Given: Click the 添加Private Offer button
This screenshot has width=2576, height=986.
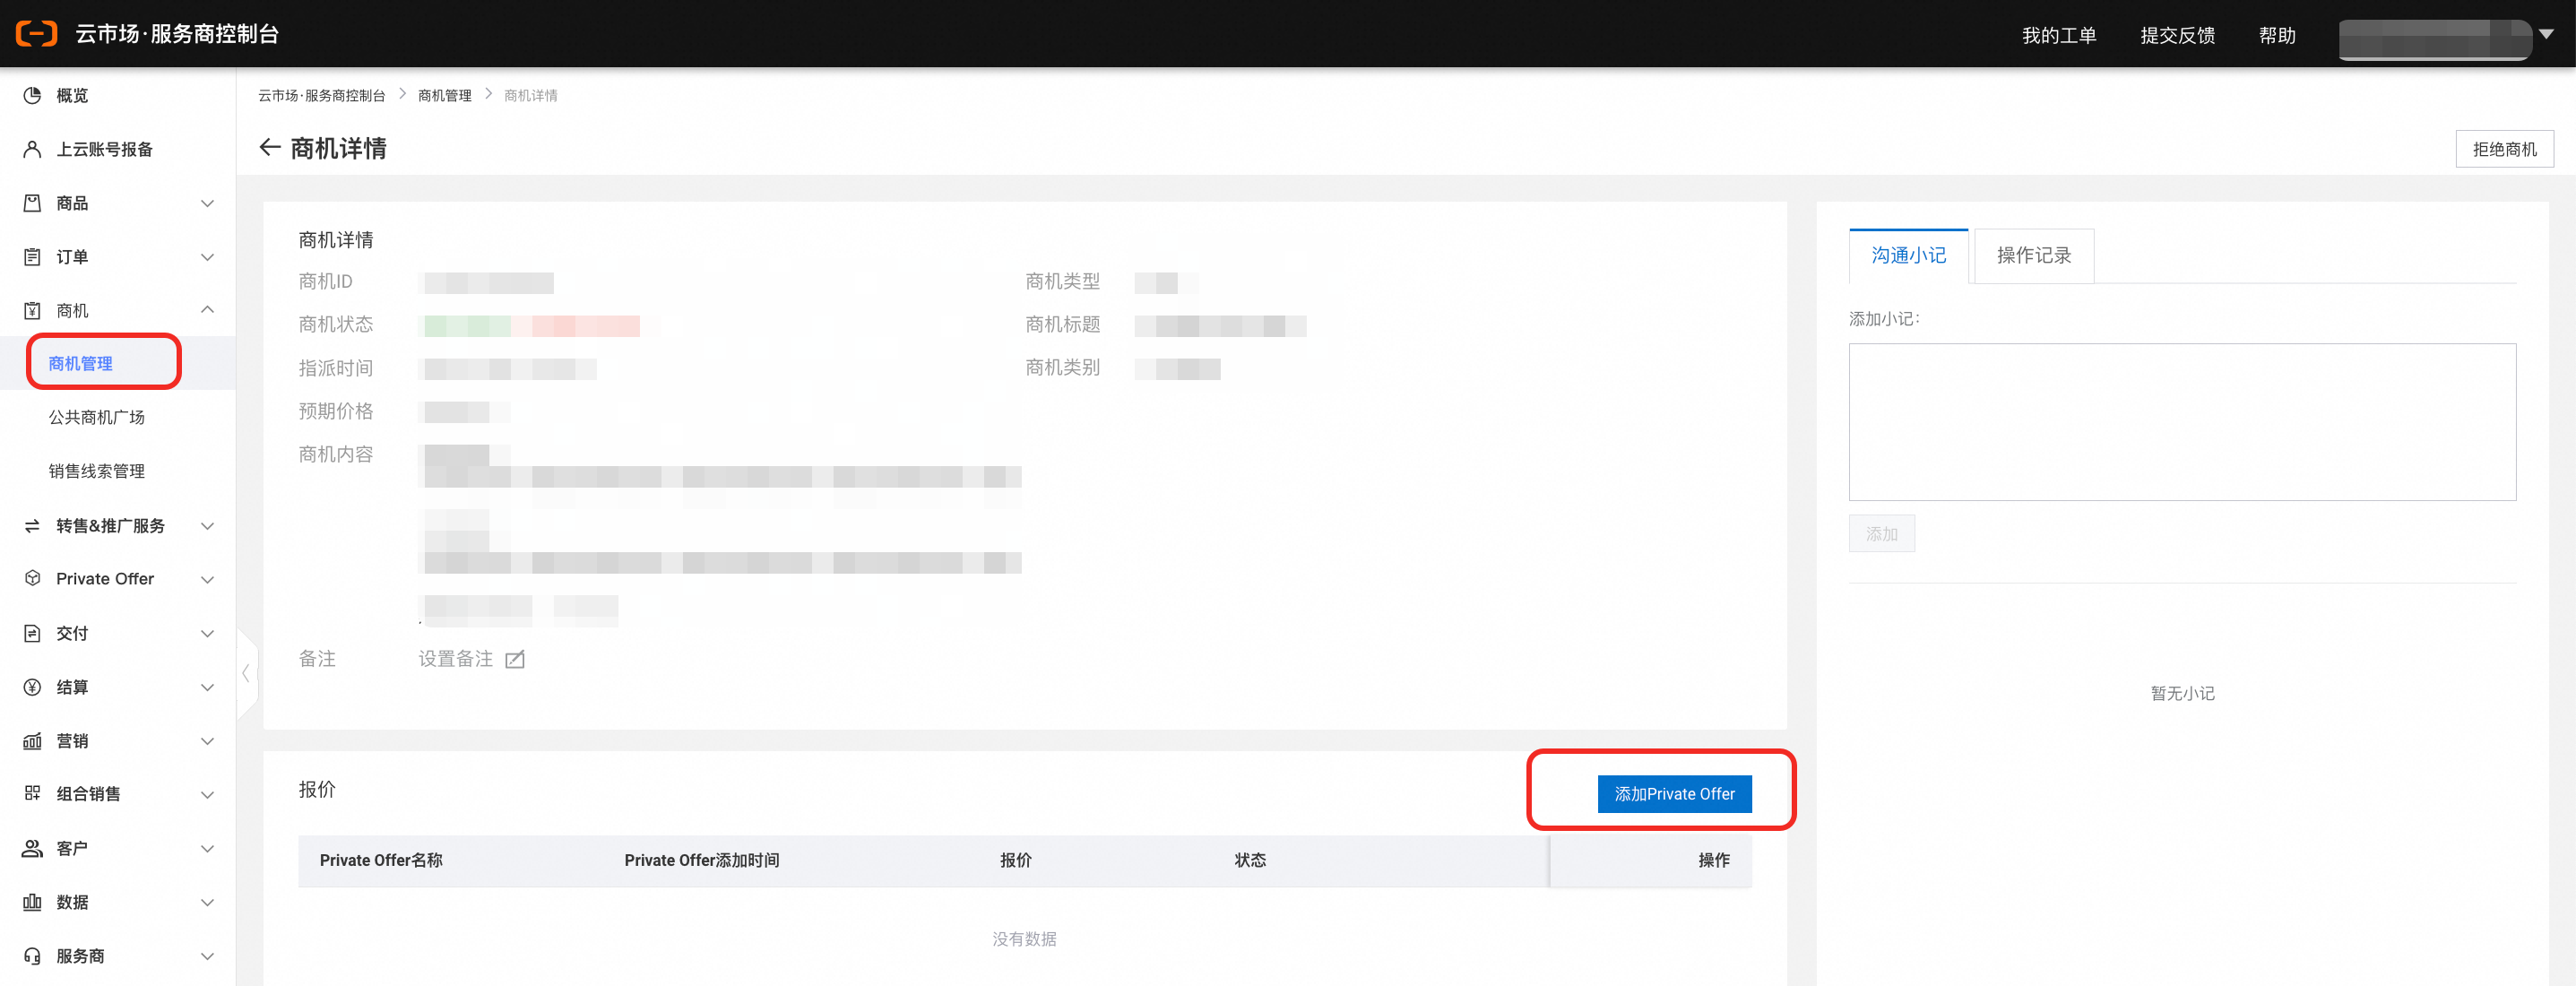Looking at the screenshot, I should 1674,794.
